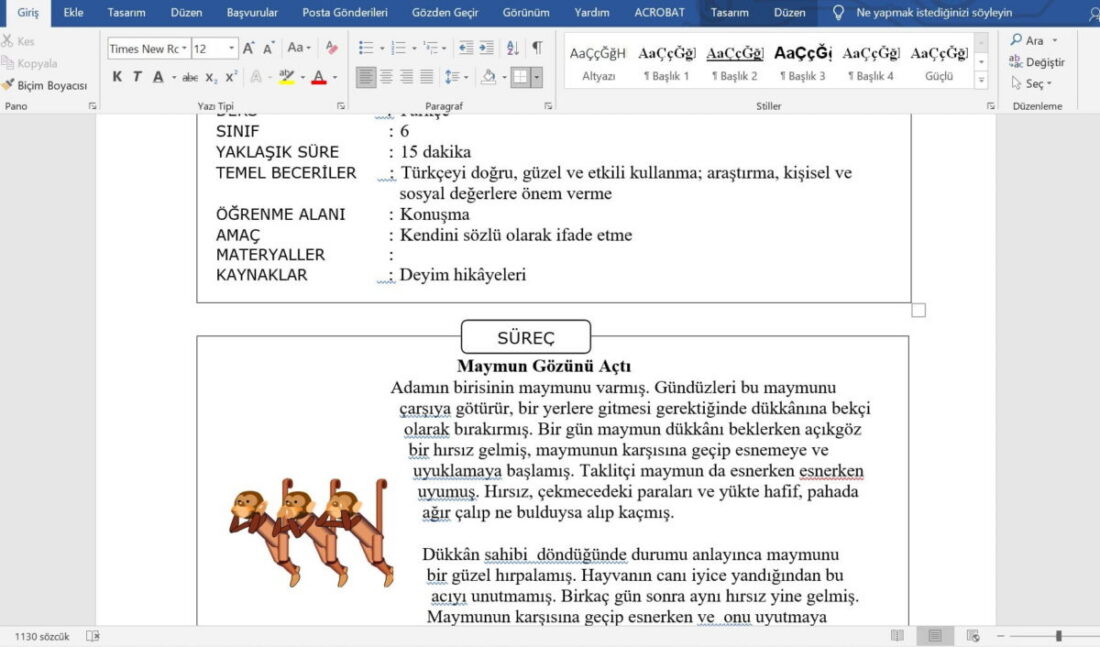Grow font size with larger A

[x=248, y=48]
